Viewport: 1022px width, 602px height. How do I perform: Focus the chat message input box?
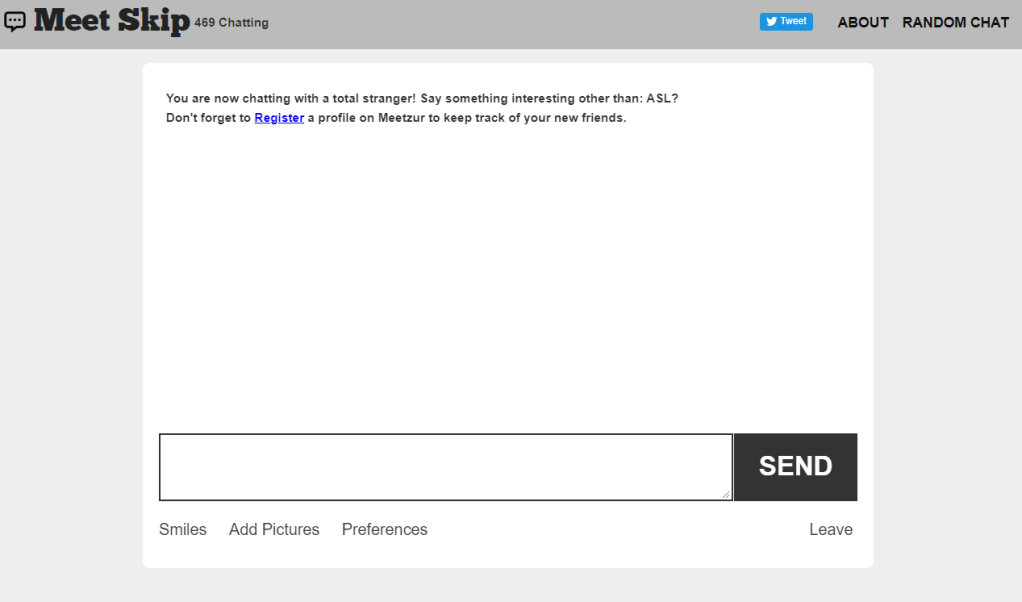(x=445, y=466)
